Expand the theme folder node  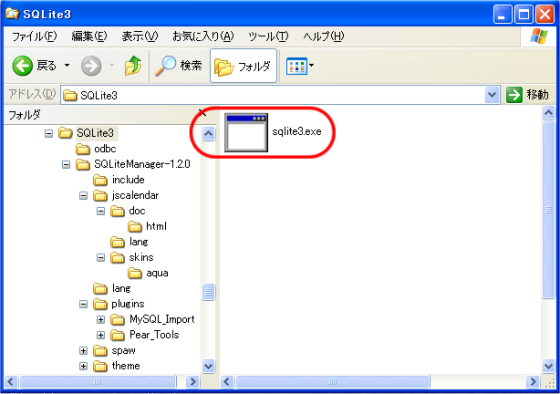(83, 366)
